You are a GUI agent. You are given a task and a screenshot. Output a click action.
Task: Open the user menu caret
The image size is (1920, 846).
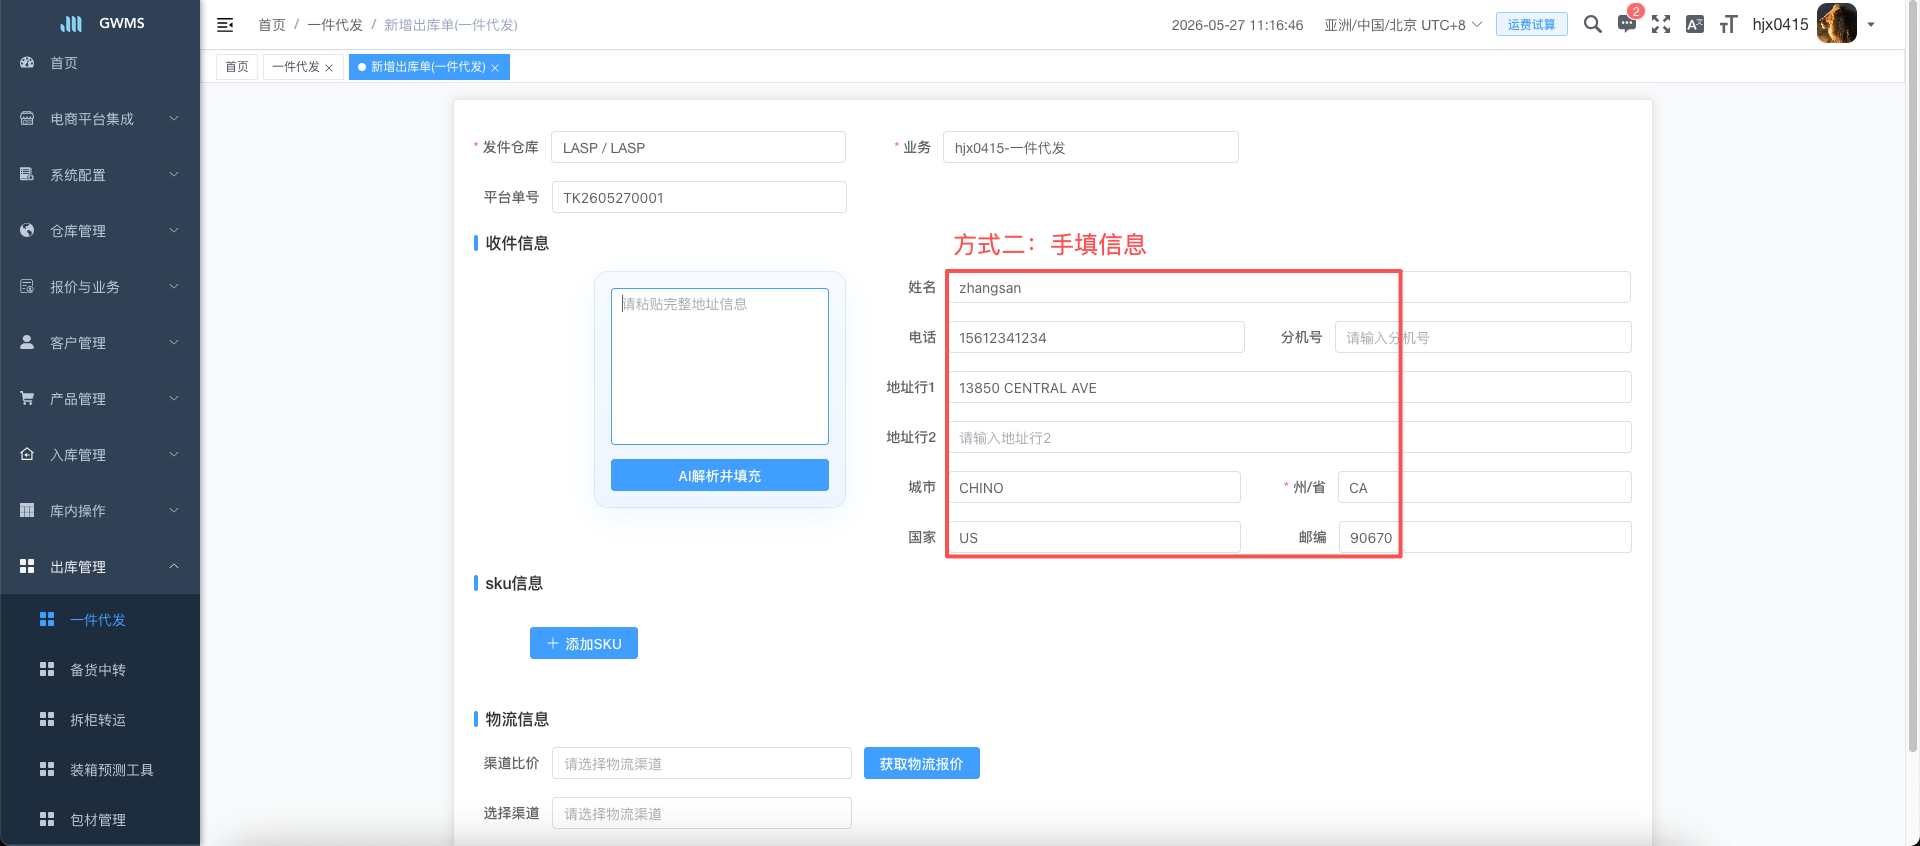tap(1871, 25)
